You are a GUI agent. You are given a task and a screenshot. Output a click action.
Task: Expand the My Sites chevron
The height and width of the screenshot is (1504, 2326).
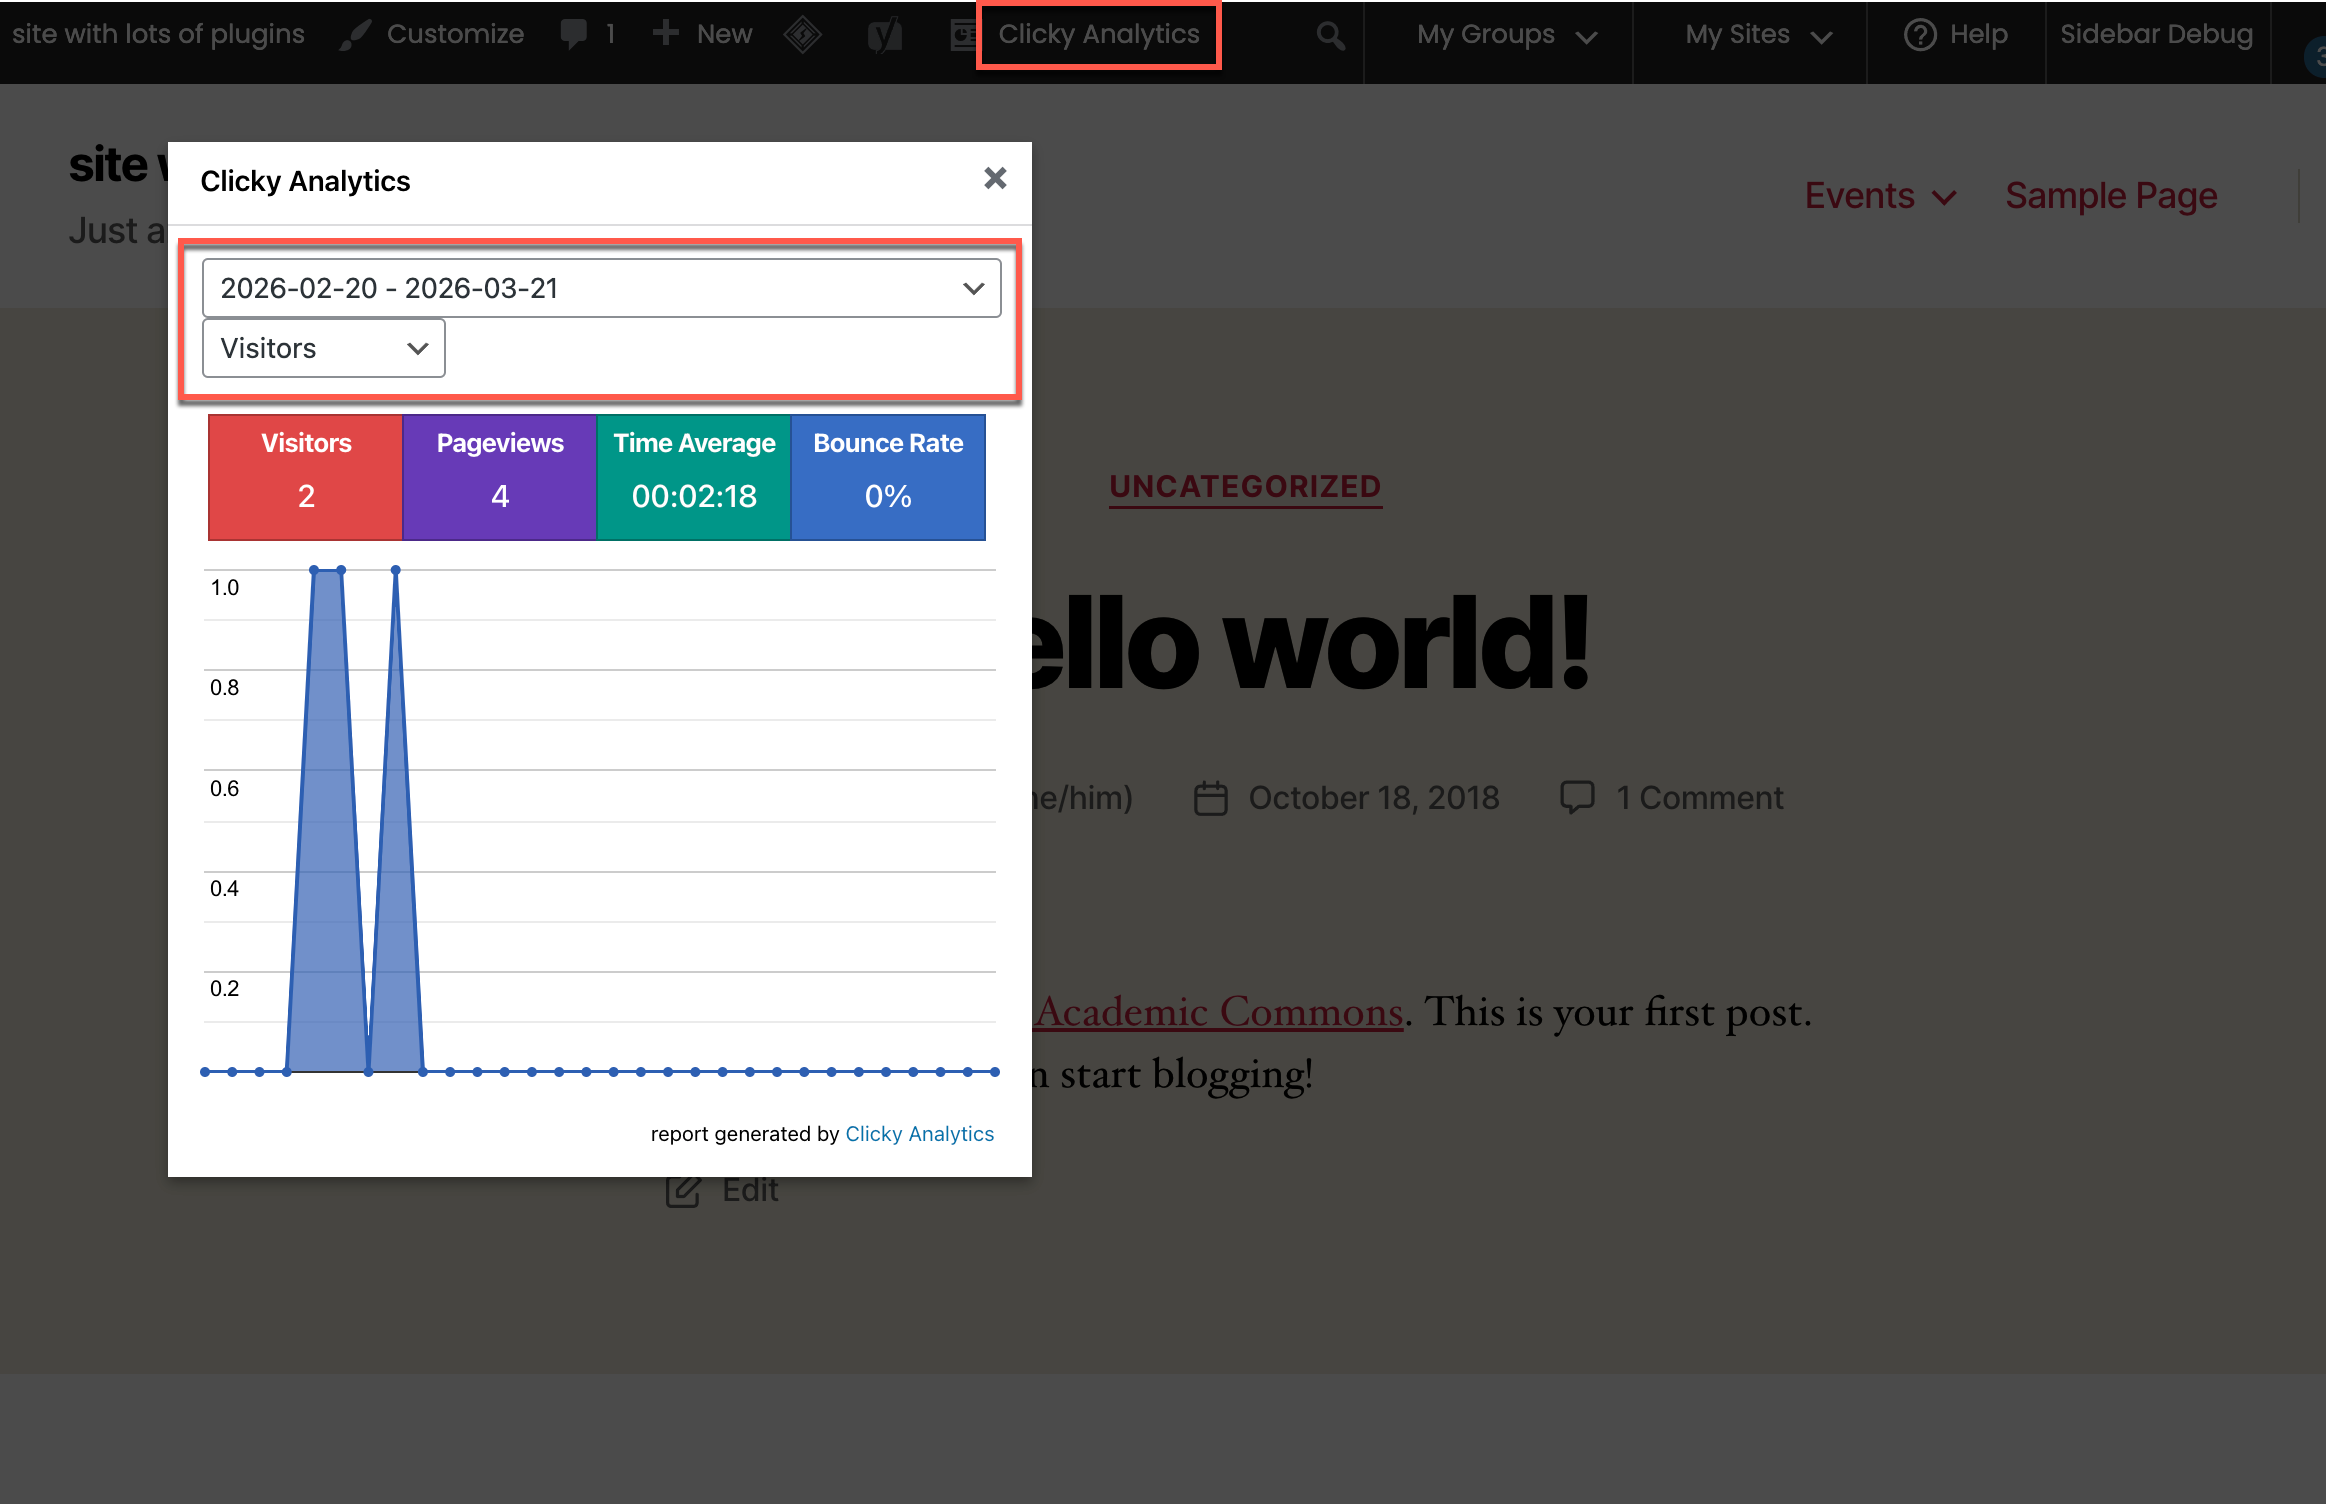pos(1822,38)
